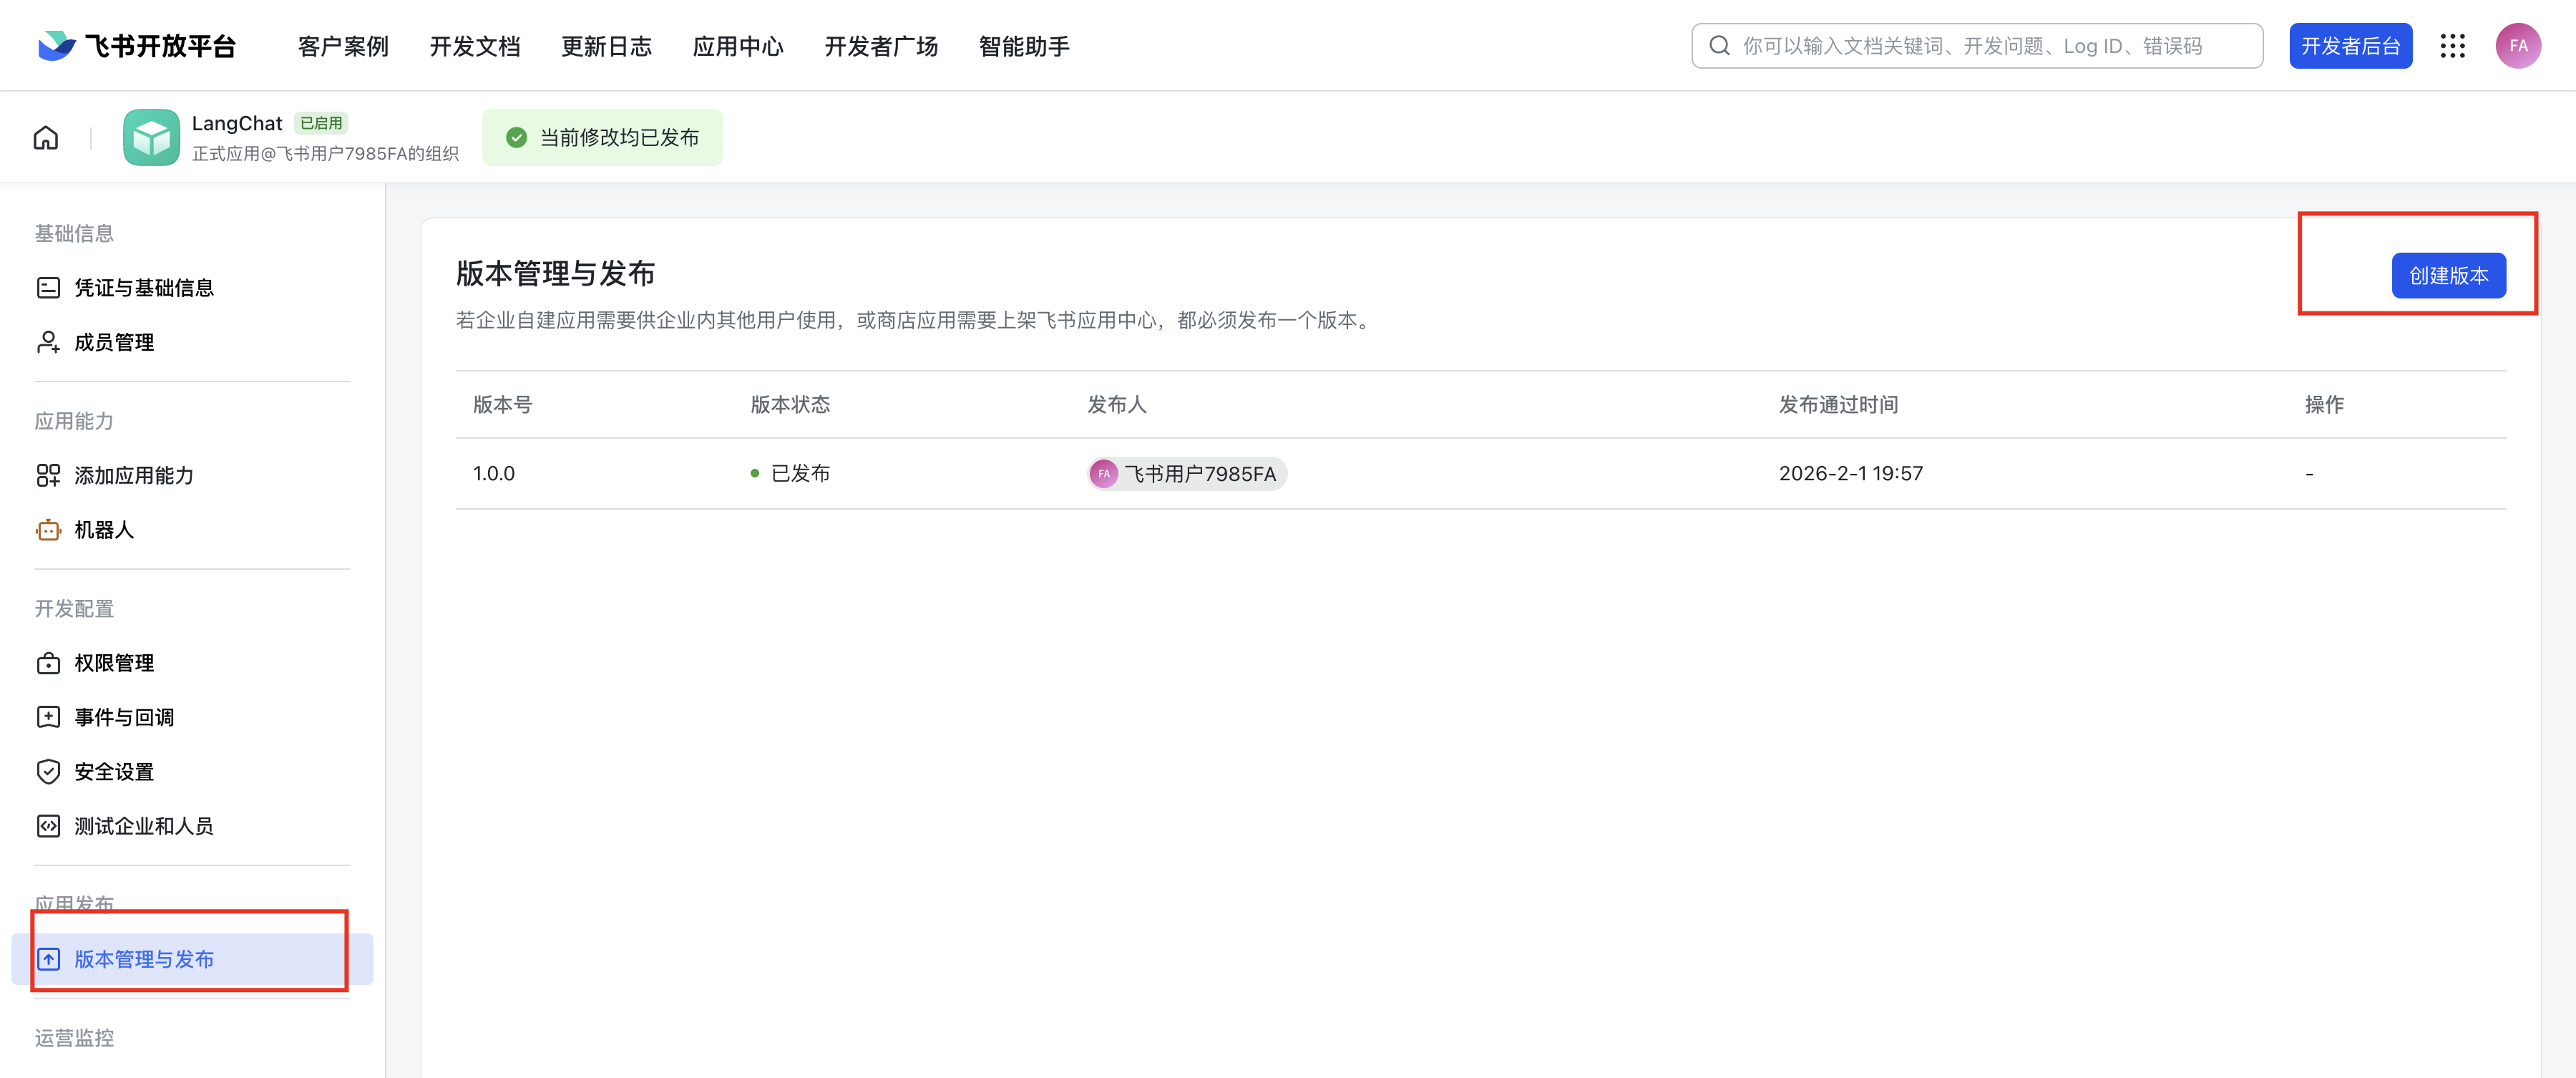2576x1078 pixels.
Task: Open 安全设置 shield item in sidebar
Action: [x=113, y=772]
